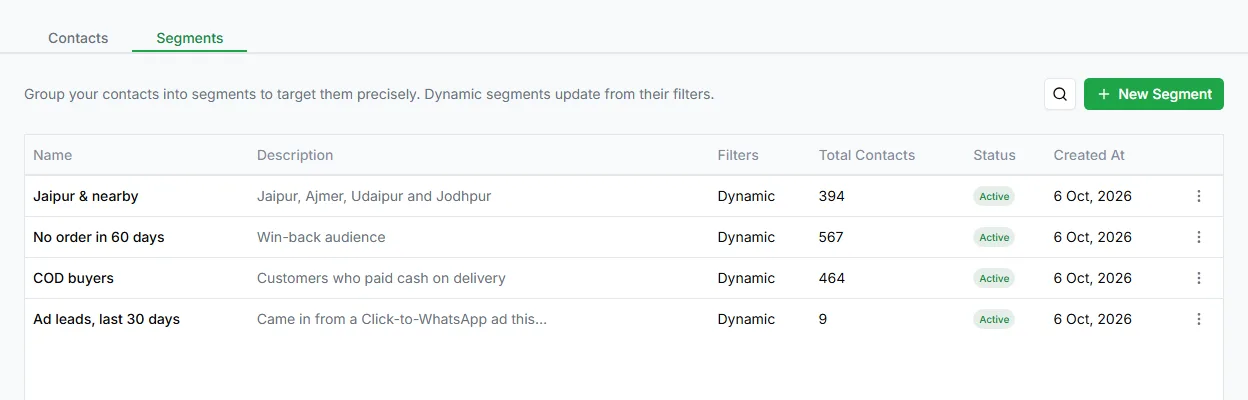The width and height of the screenshot is (1248, 400).
Task: Create a New Segment
Action: [1154, 94]
